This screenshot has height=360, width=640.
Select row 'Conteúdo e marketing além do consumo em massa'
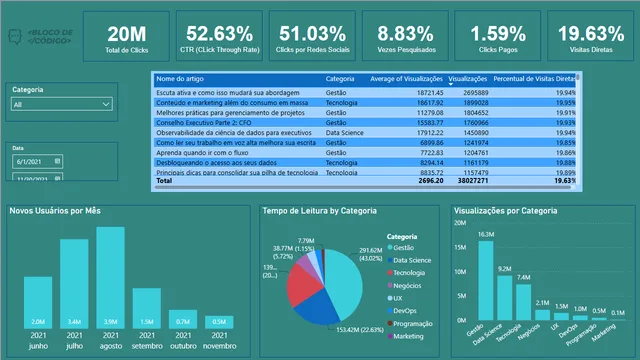pos(365,102)
